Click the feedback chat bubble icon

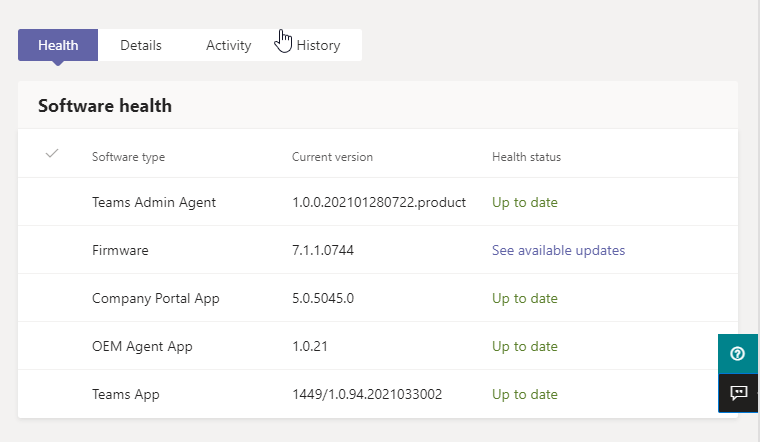(x=738, y=393)
